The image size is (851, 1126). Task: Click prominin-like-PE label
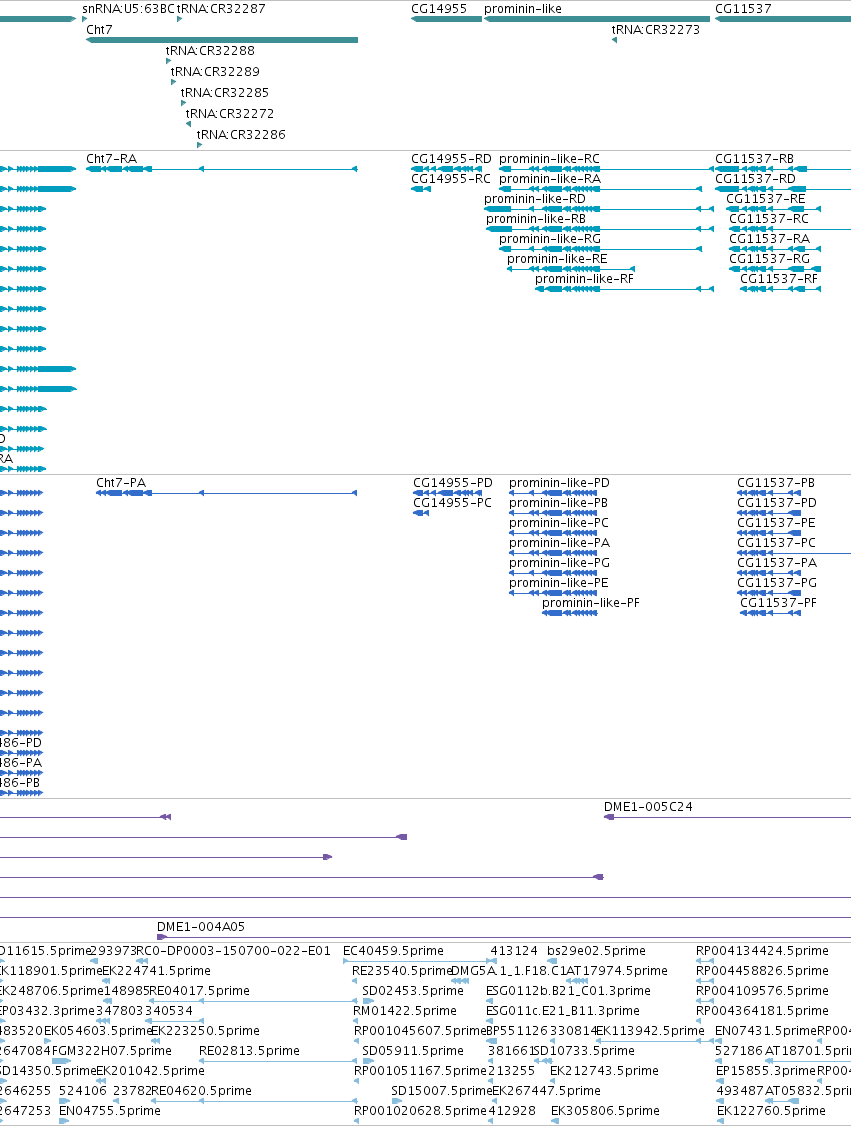(559, 583)
